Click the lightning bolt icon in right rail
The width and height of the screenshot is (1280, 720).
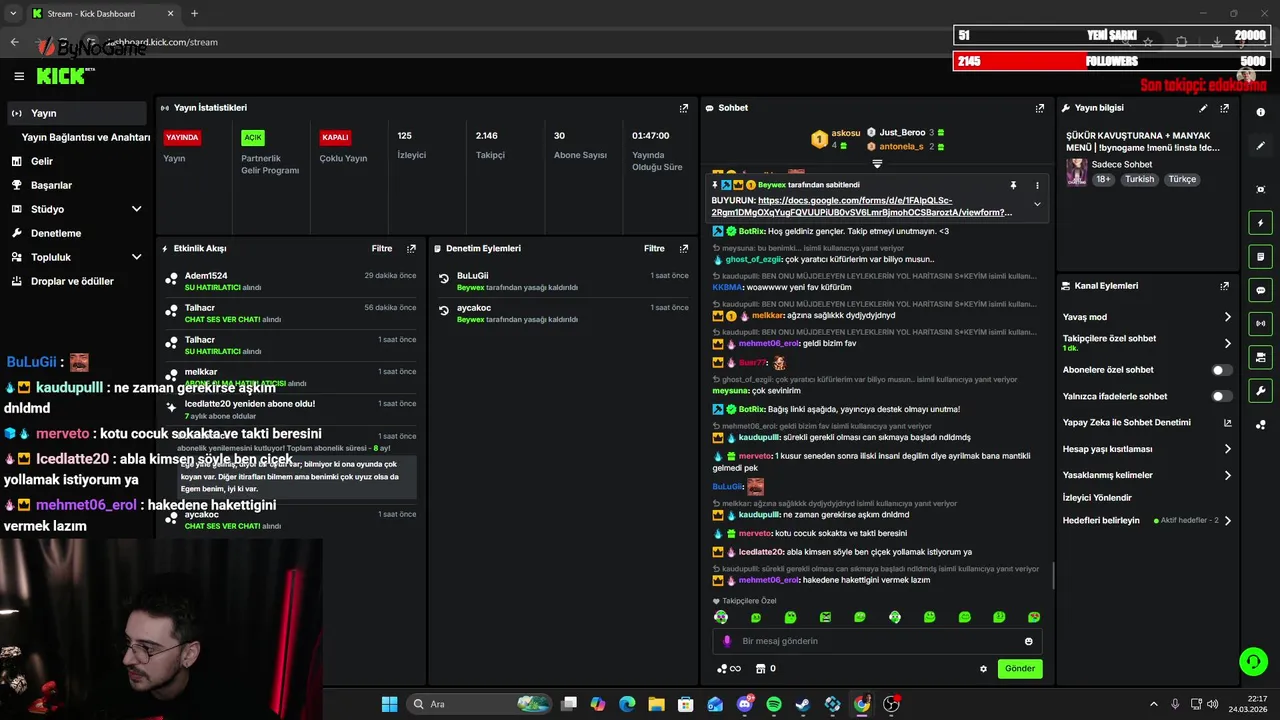click(x=1261, y=223)
